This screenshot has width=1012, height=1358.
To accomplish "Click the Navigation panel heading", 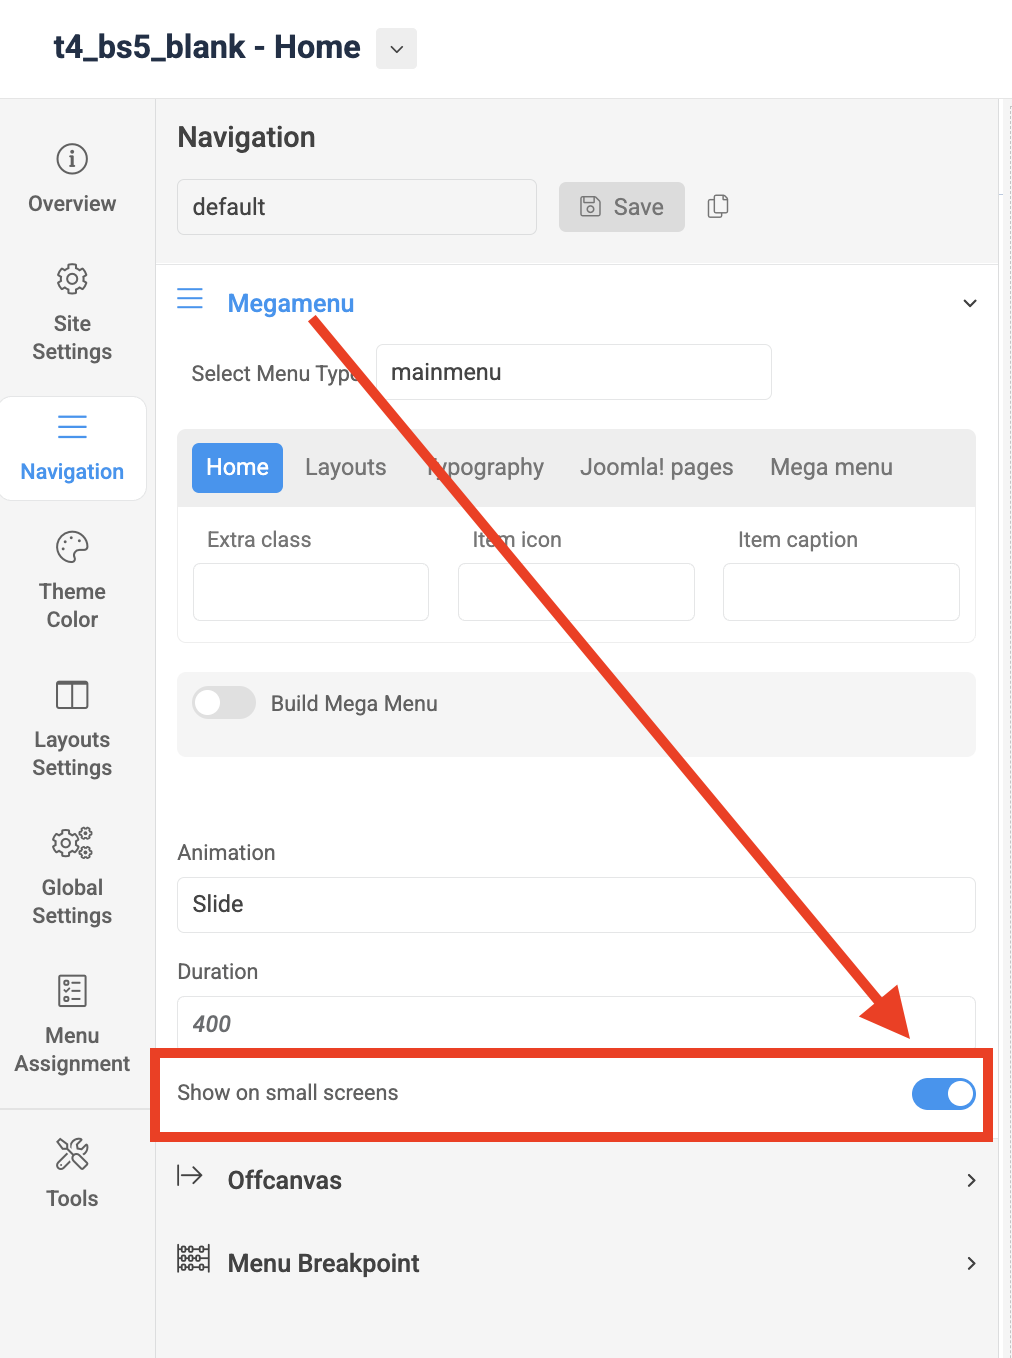I will (x=246, y=137).
